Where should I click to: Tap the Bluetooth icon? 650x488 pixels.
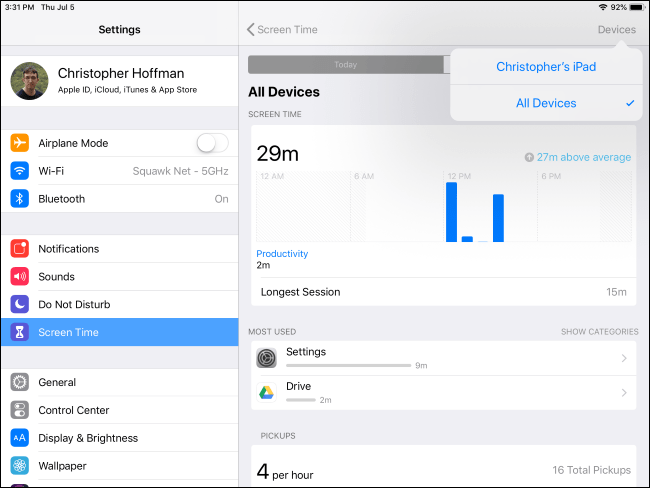tap(20, 199)
